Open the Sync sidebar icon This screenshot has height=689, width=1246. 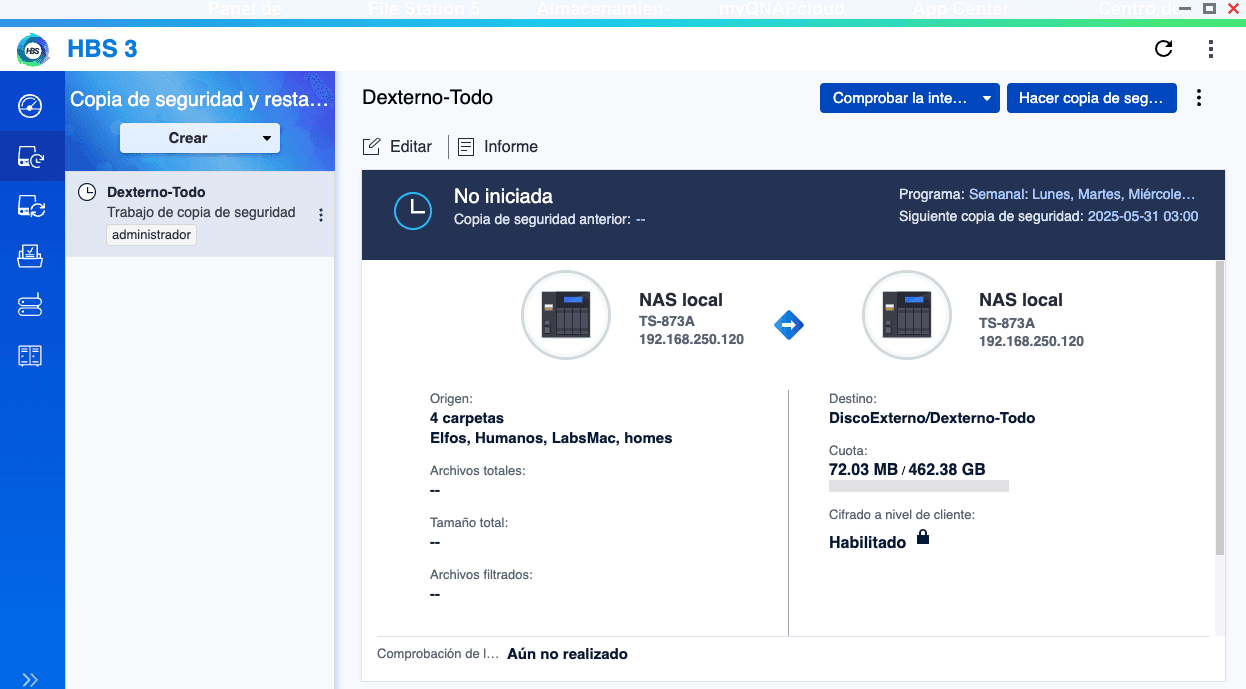point(31,206)
